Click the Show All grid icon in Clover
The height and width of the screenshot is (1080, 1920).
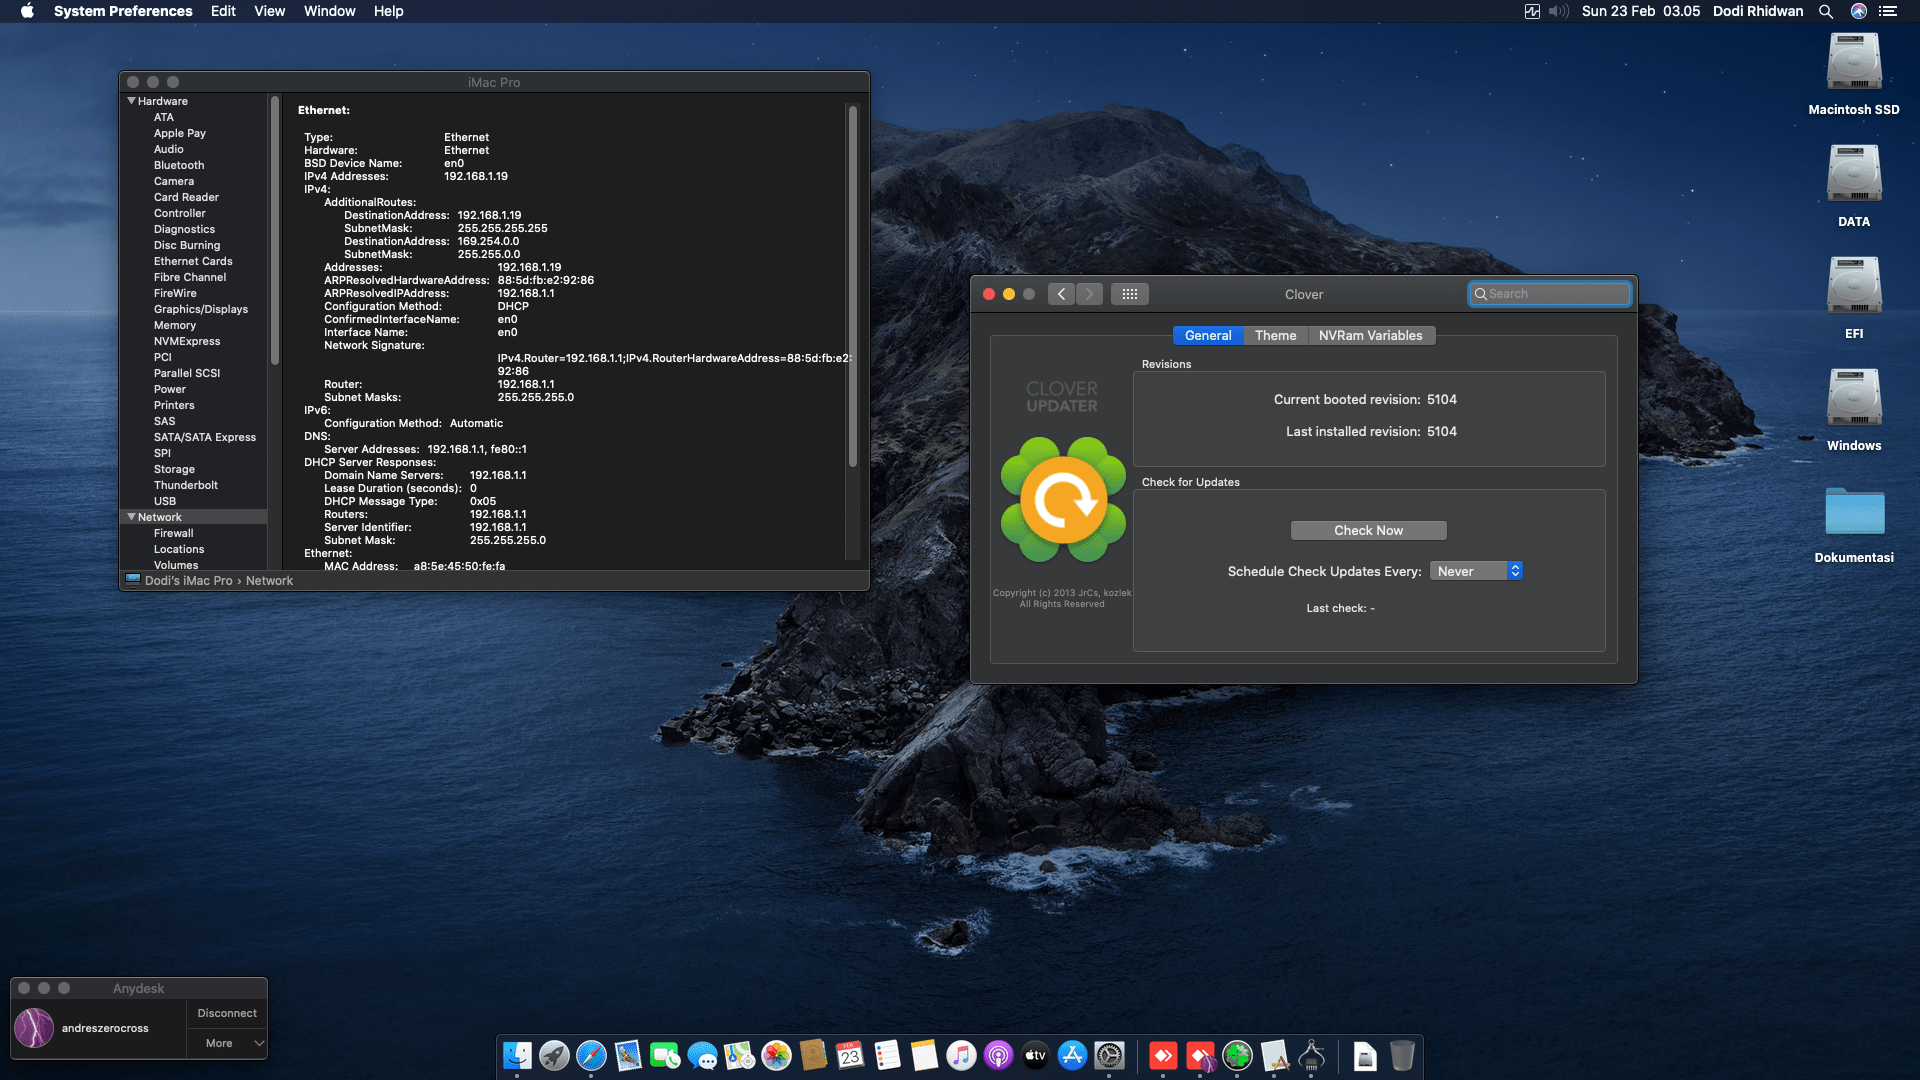pyautogui.click(x=1130, y=294)
